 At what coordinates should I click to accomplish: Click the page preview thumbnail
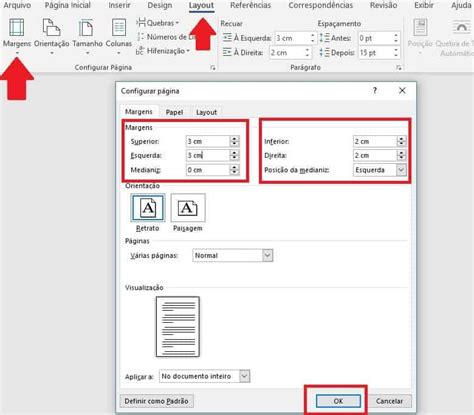(178, 327)
